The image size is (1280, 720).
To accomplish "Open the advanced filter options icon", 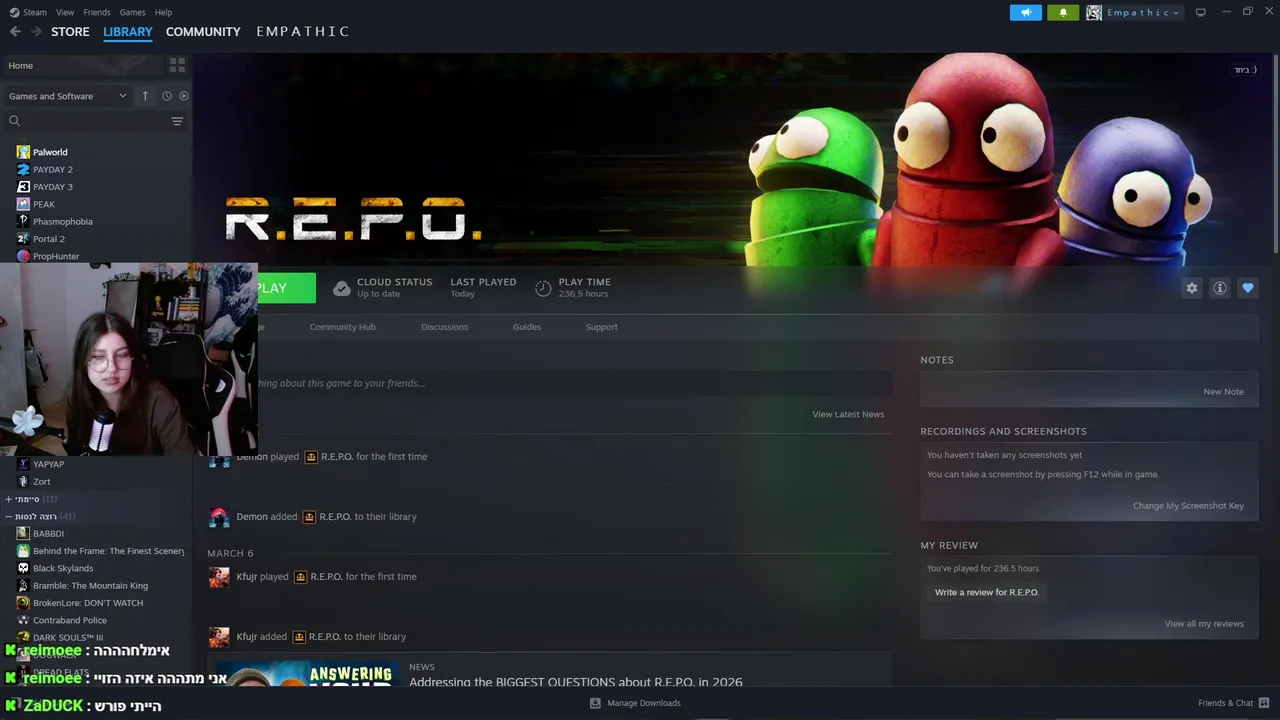I will (x=177, y=121).
